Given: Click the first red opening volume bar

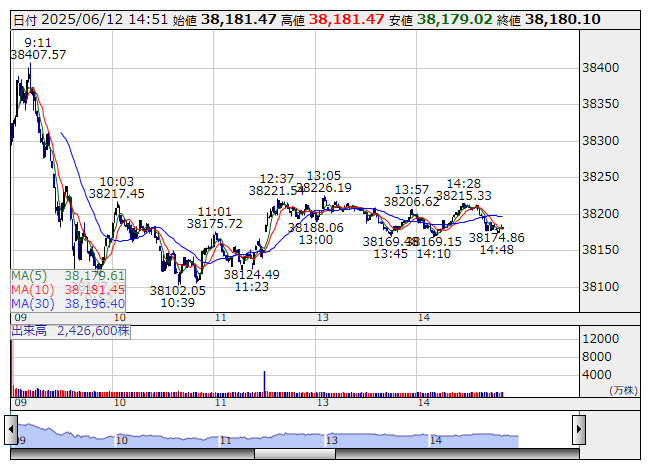Looking at the screenshot, I should tap(12, 368).
